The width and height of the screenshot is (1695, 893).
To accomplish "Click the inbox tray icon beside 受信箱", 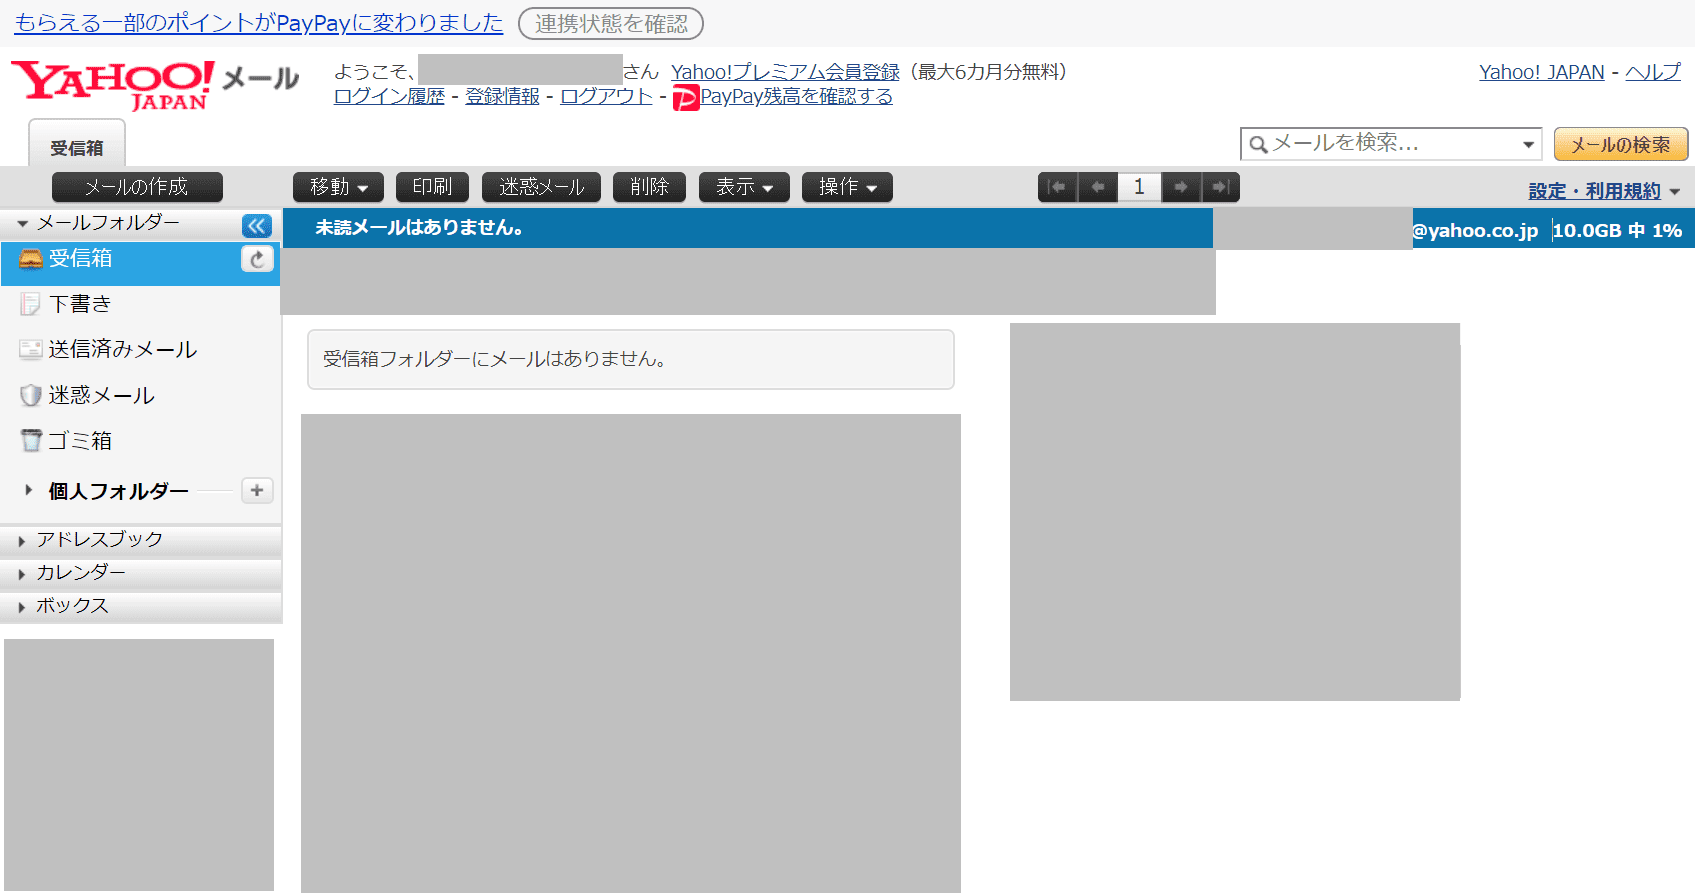I will pos(31,259).
